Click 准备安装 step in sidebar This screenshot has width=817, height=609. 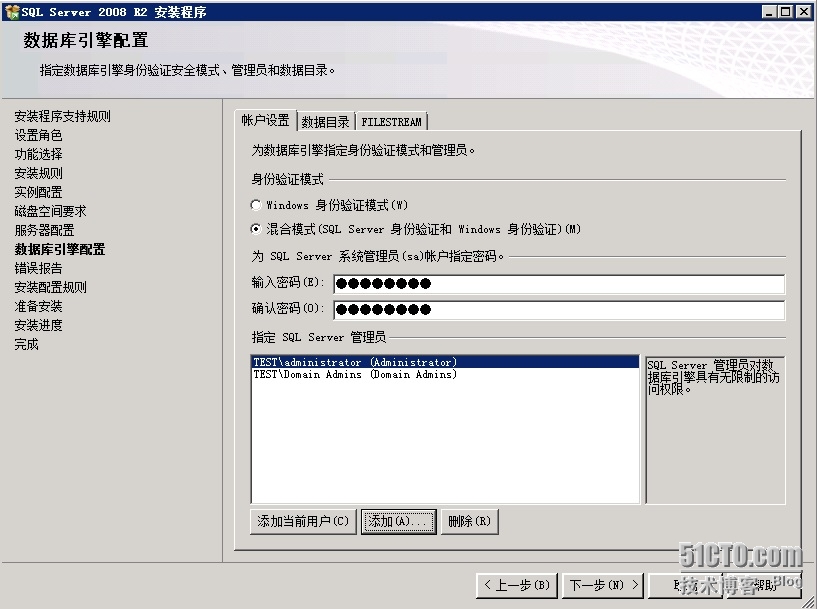[x=39, y=306]
